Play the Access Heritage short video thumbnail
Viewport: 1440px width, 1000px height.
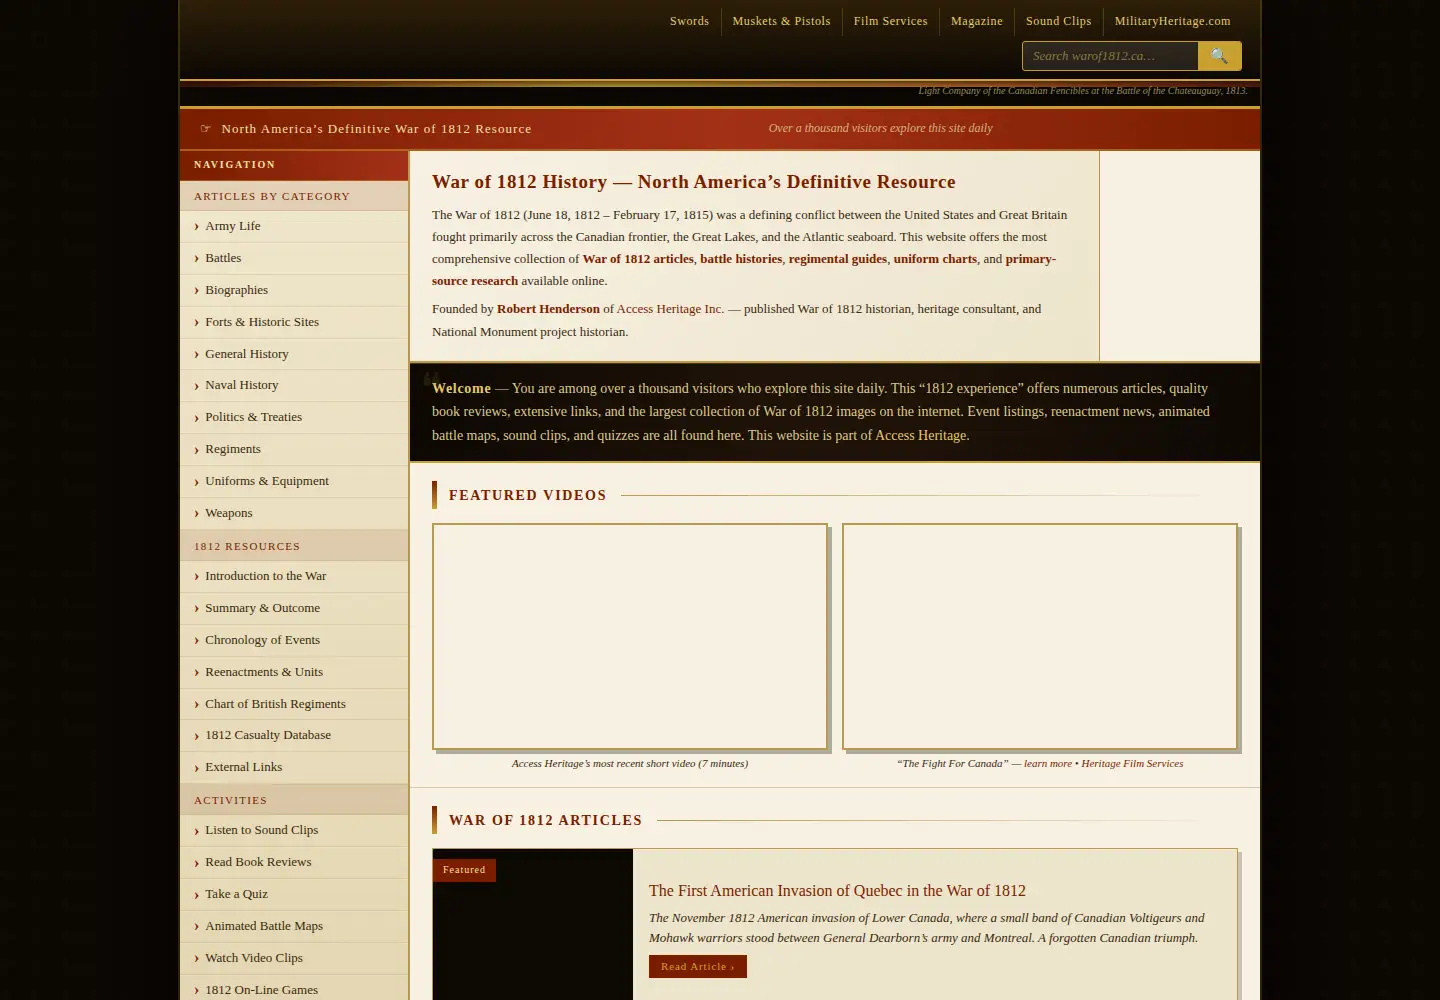point(630,636)
